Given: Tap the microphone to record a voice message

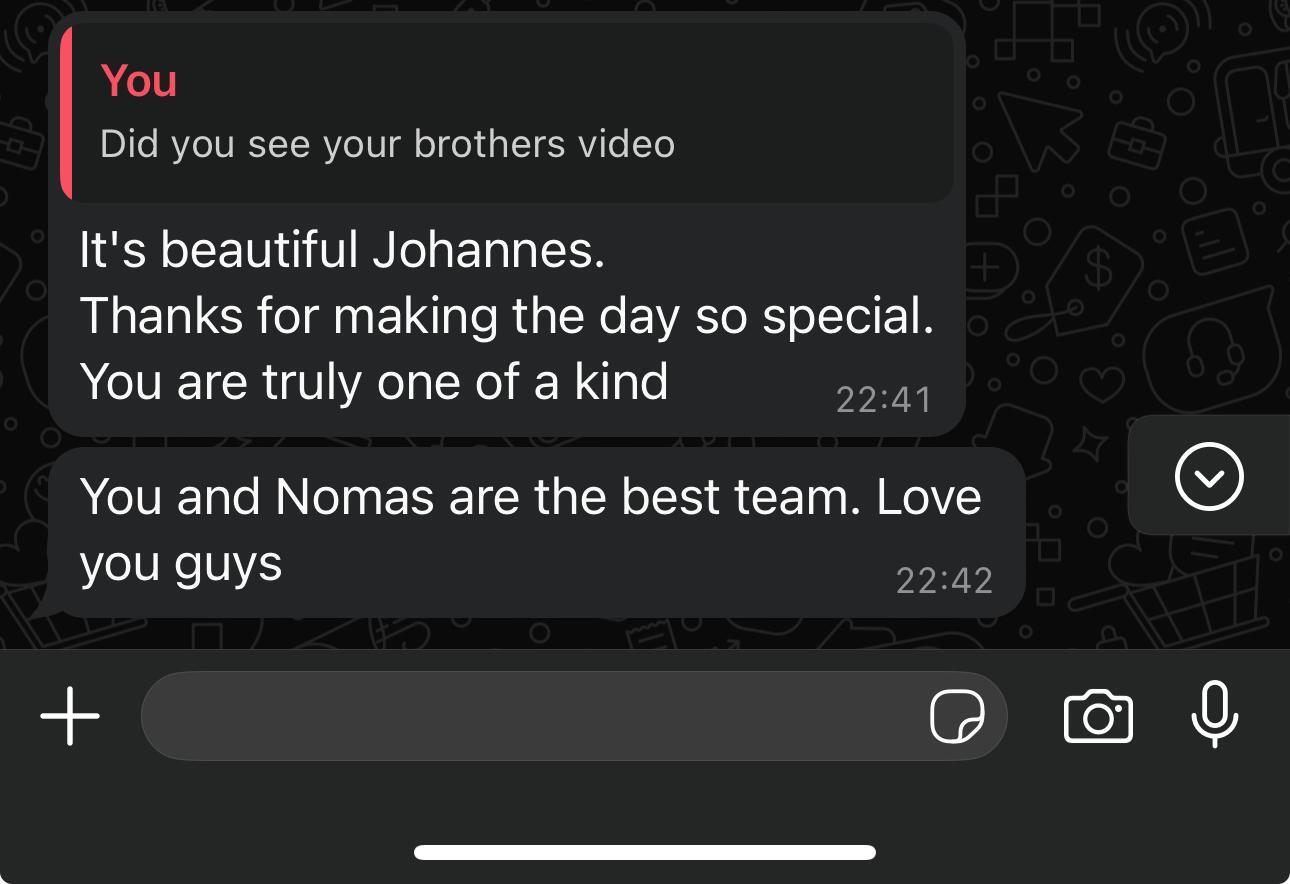Looking at the screenshot, I should click(x=1215, y=715).
